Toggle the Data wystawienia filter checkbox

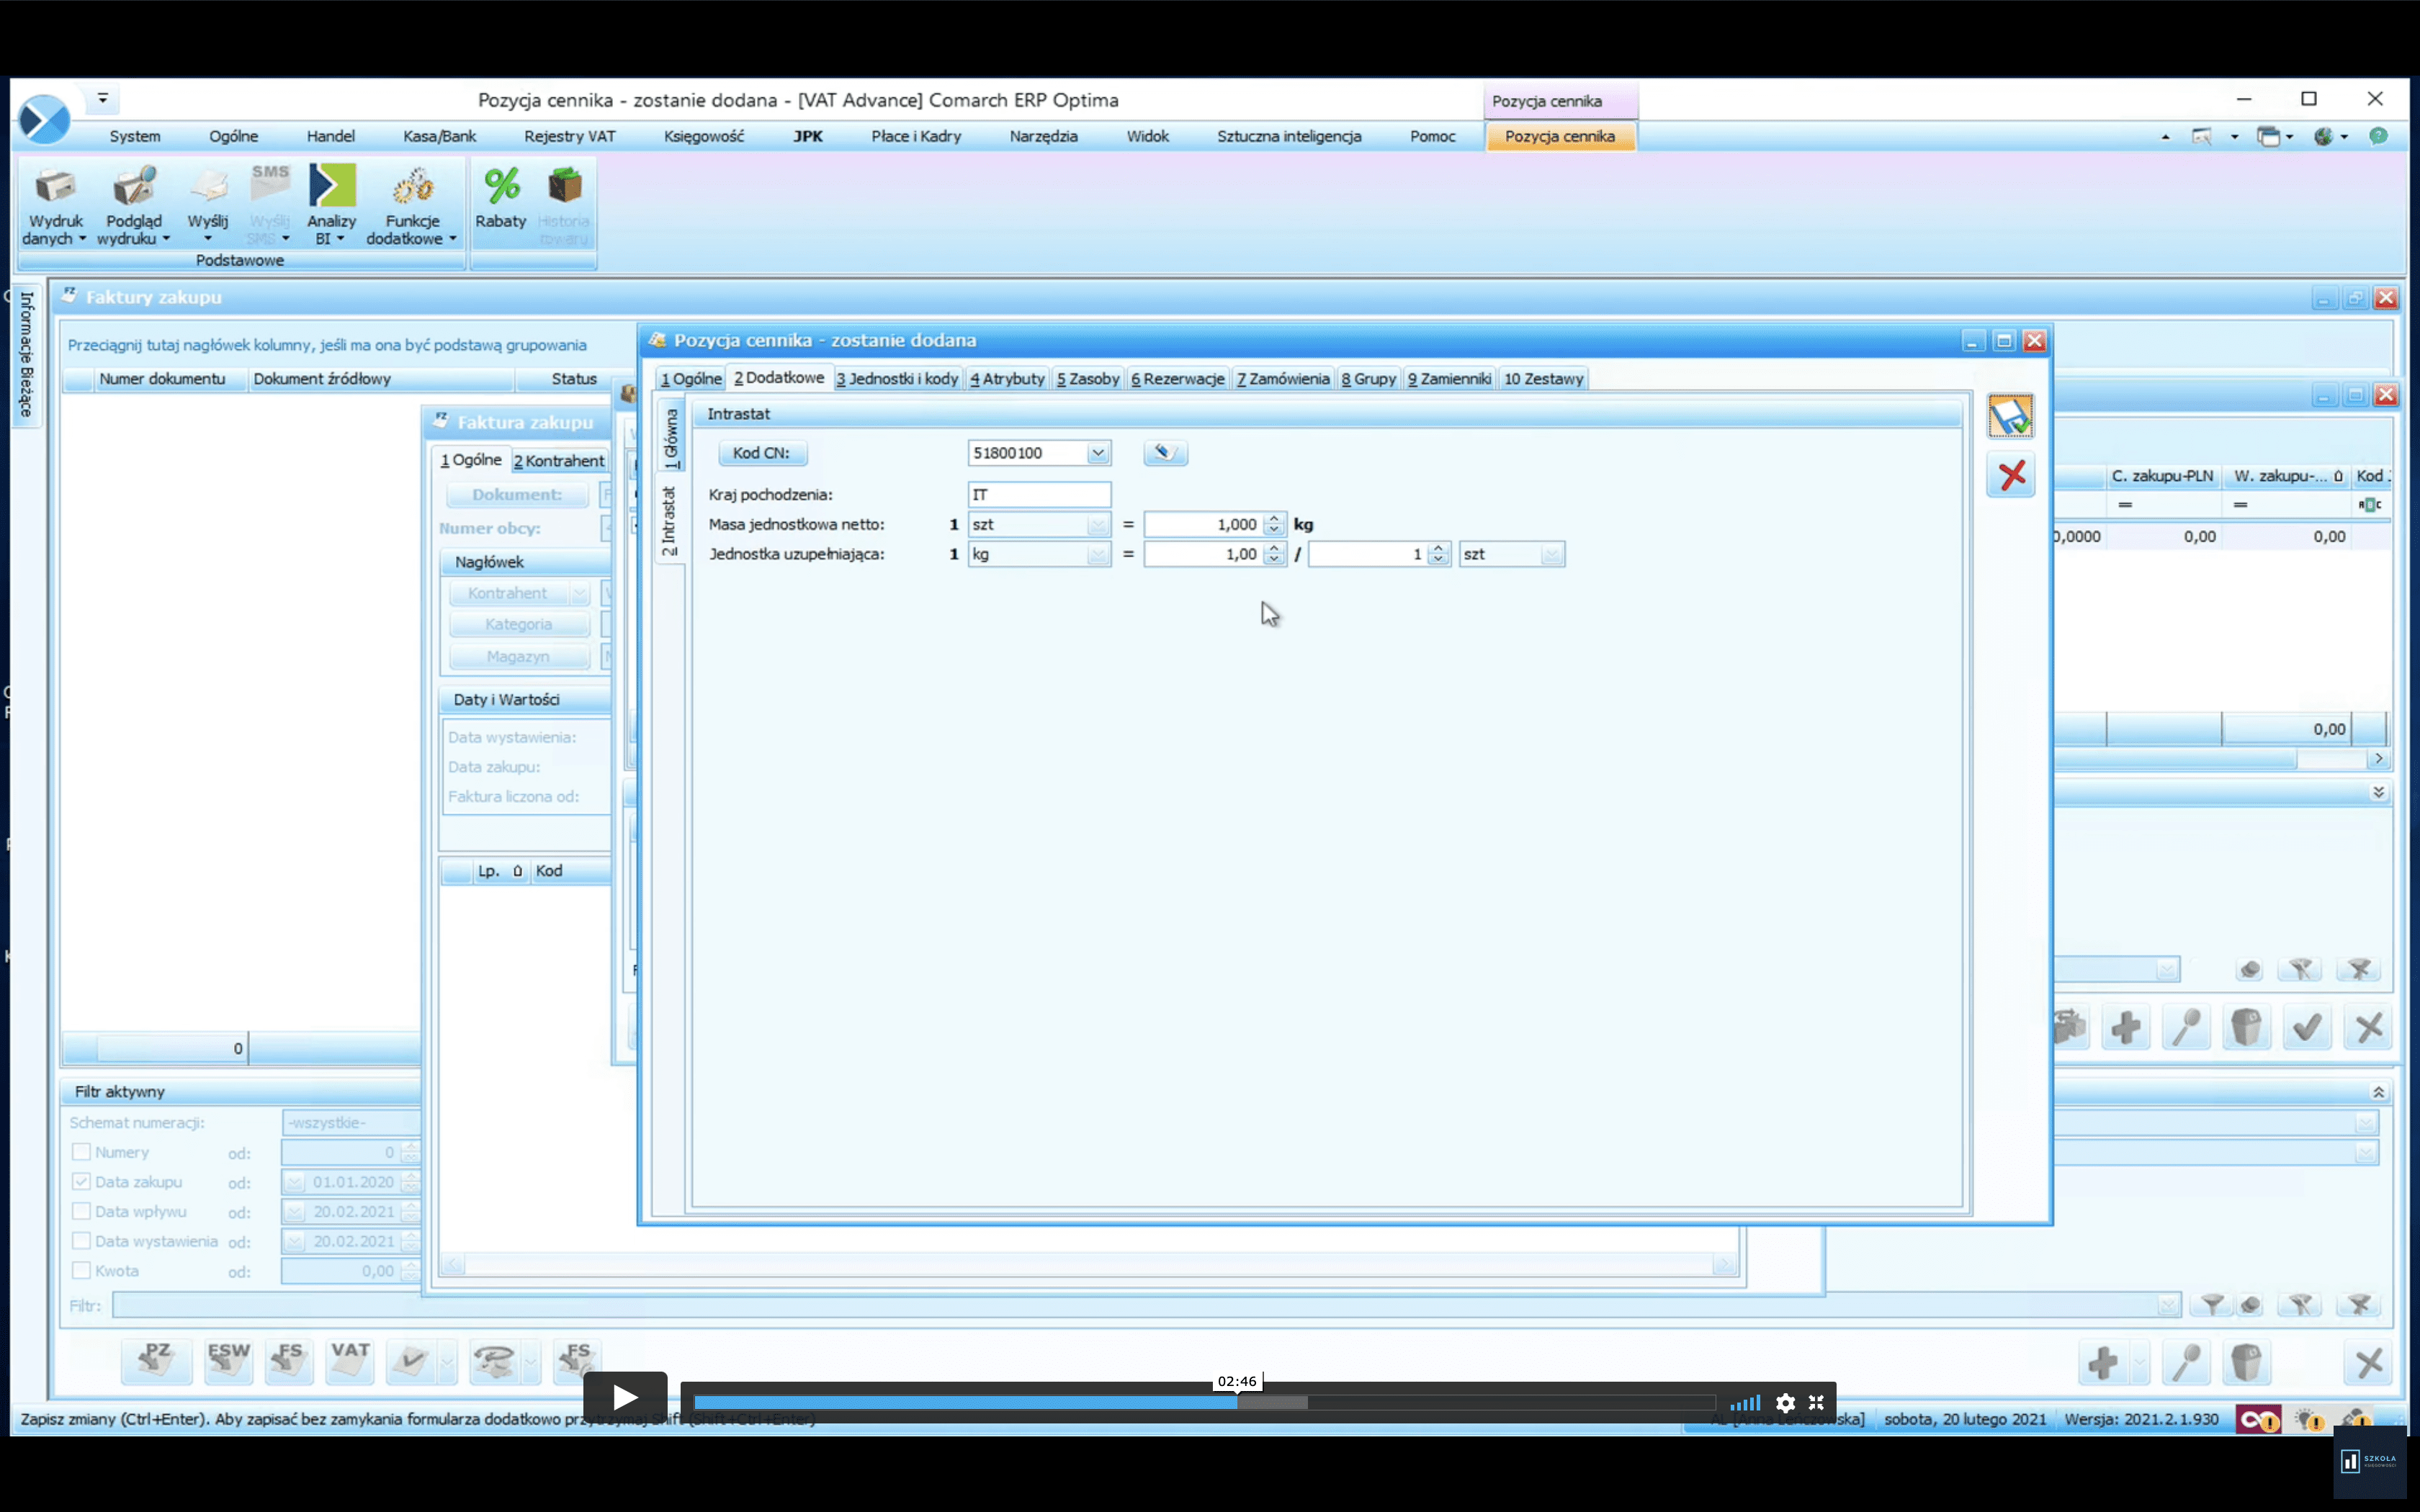(x=81, y=1241)
